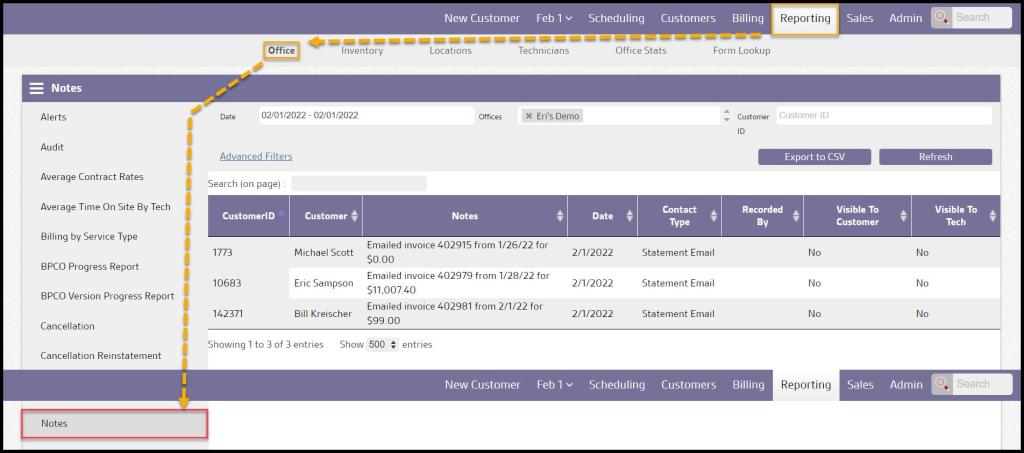Screen dimensions: 1024x453
Task: Sort by Visible To Tech arrows
Action: (x=991, y=216)
